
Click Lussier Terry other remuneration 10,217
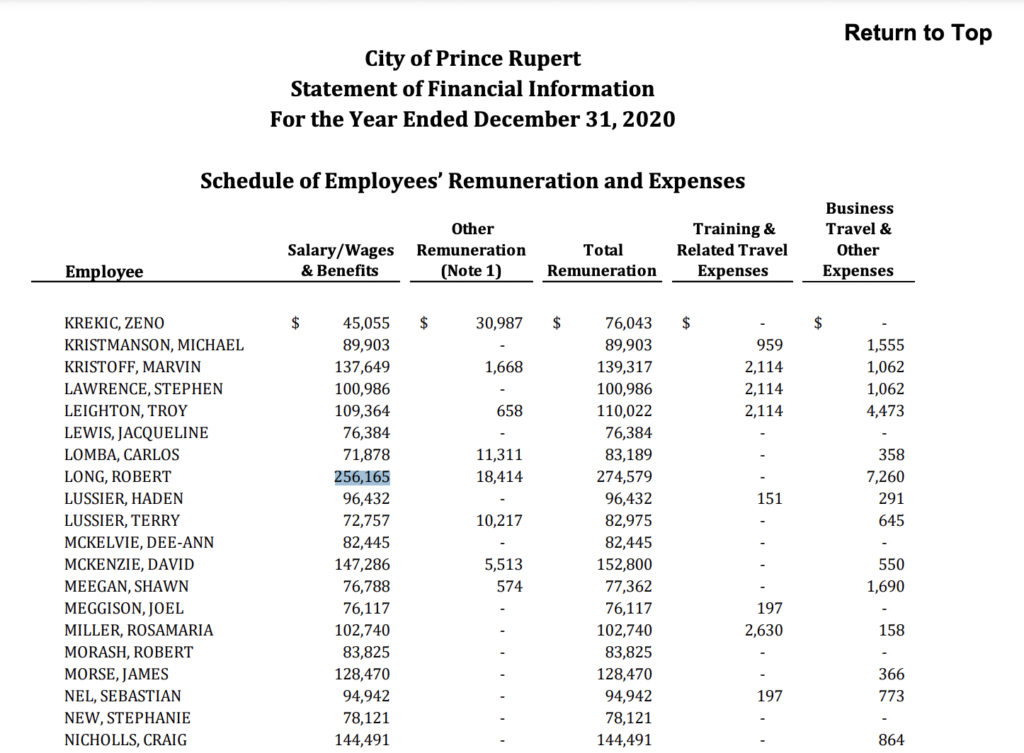pos(500,521)
